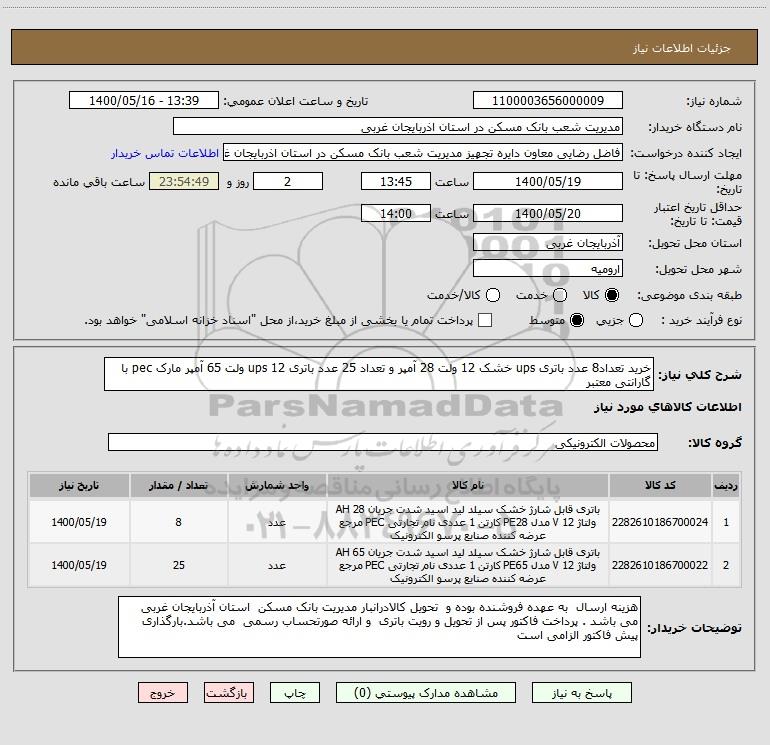Click the buyer notes 'توضیحات خریدار' text area

379,627
